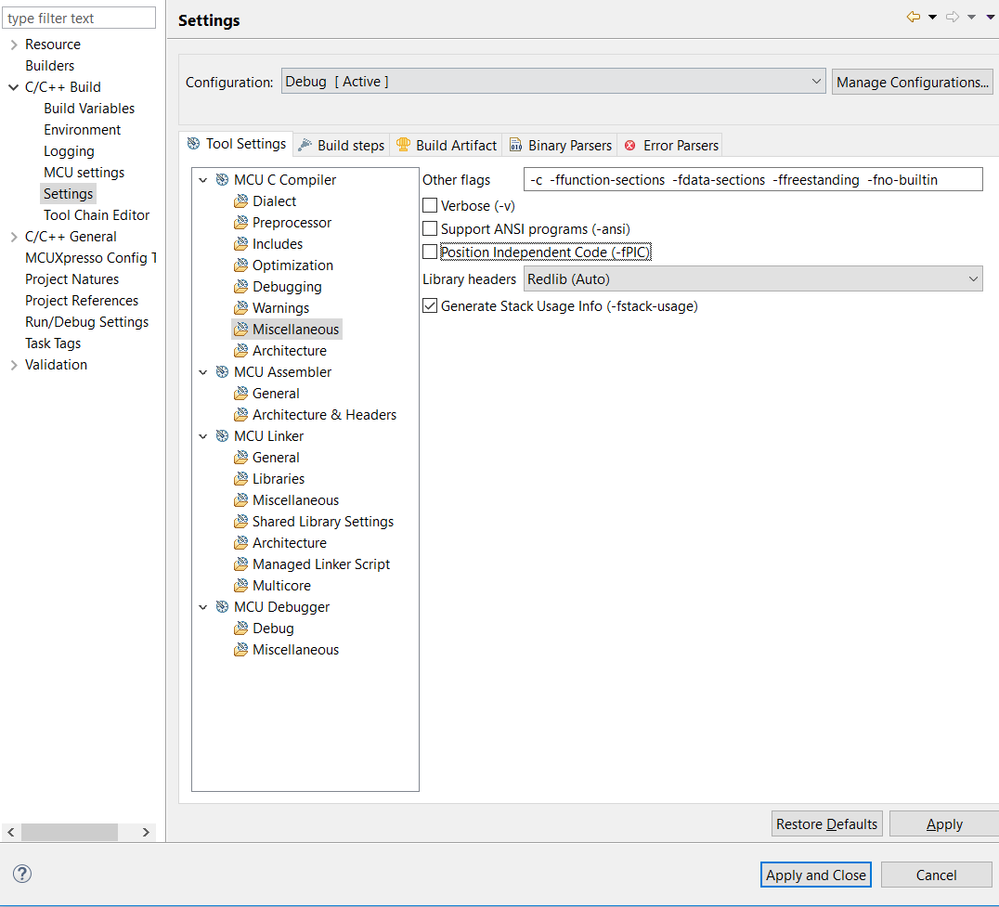The height and width of the screenshot is (907, 999).
Task: Click the Cancel button
Action: coord(936,875)
